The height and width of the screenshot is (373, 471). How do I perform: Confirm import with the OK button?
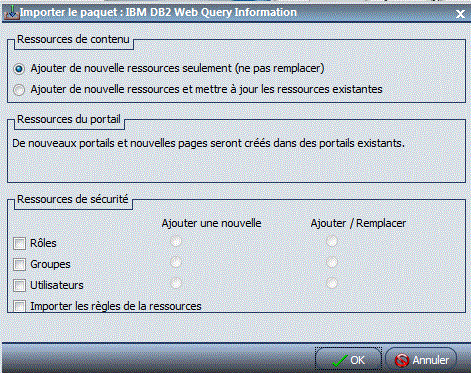348,360
